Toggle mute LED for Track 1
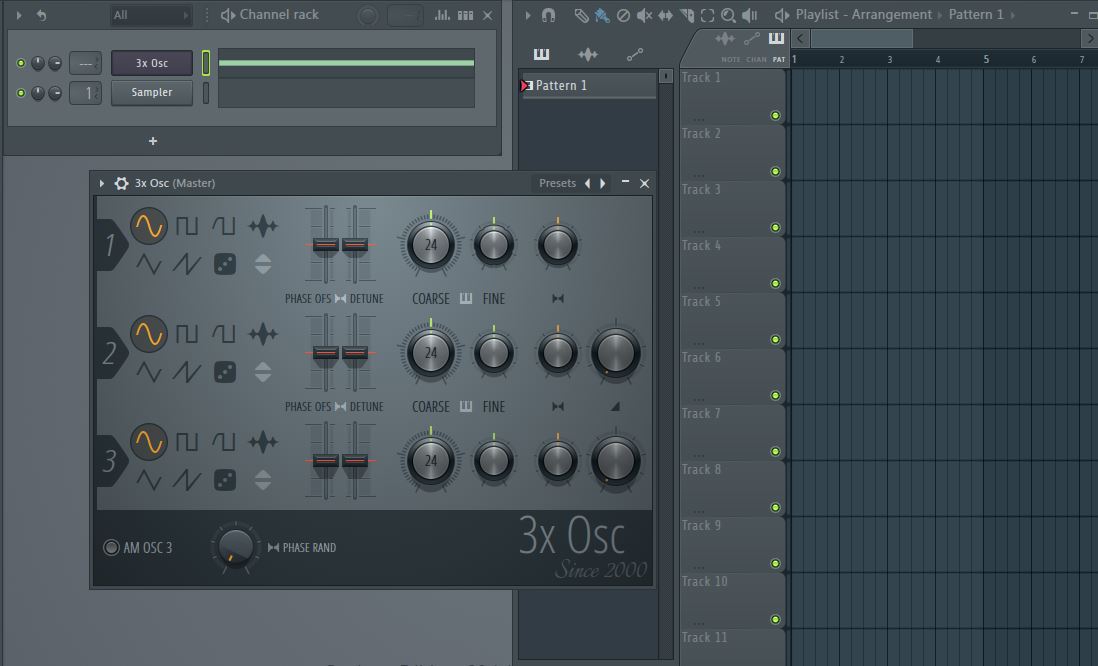The height and width of the screenshot is (666, 1098). 775,116
